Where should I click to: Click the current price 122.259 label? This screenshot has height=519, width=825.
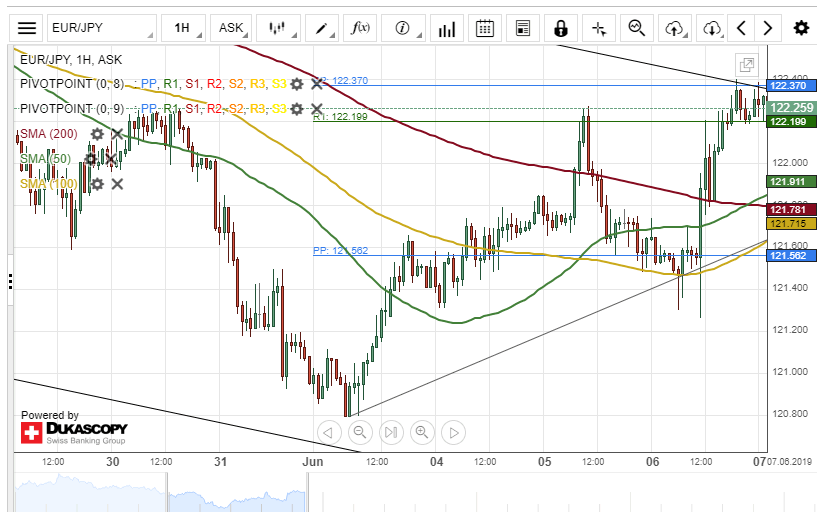click(x=792, y=108)
